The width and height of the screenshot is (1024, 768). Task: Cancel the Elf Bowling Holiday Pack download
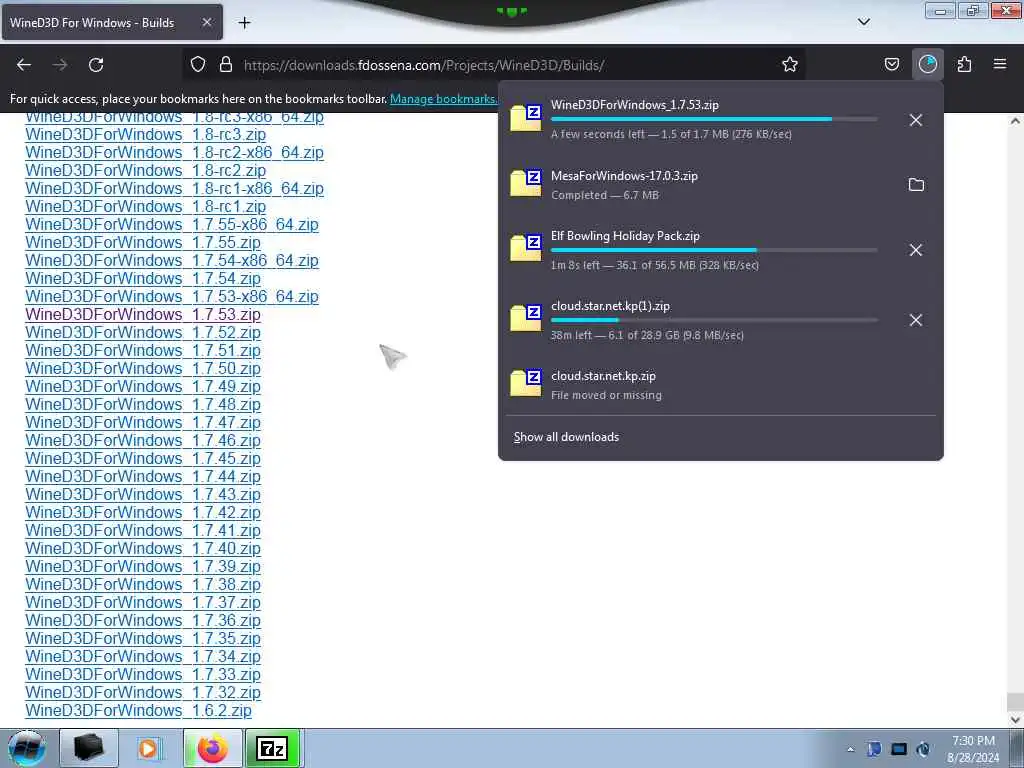pos(916,250)
